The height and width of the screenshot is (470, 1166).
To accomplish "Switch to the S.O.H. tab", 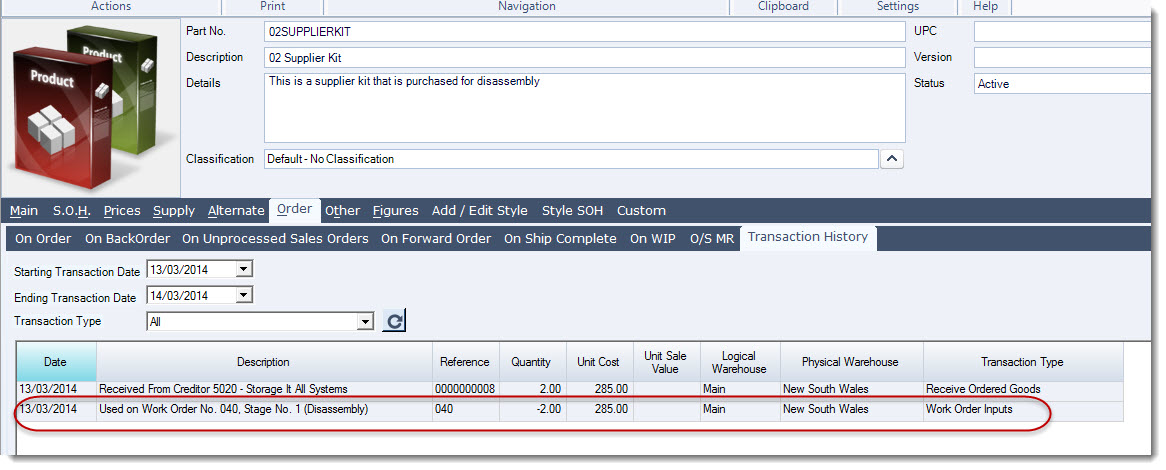I will pos(71,210).
